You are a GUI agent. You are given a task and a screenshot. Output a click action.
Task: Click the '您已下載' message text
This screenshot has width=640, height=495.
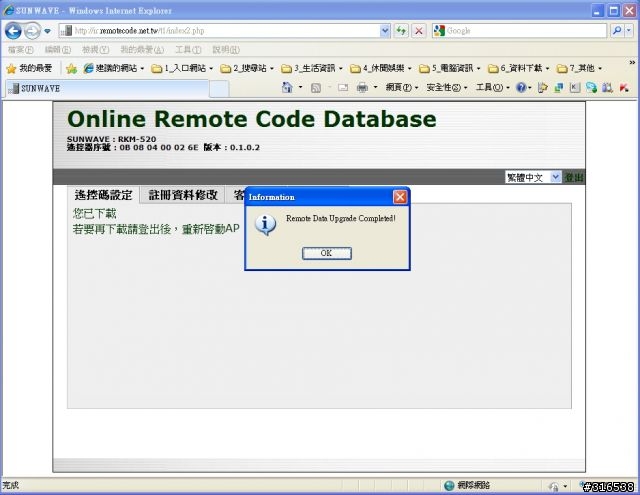pyautogui.click(x=94, y=213)
